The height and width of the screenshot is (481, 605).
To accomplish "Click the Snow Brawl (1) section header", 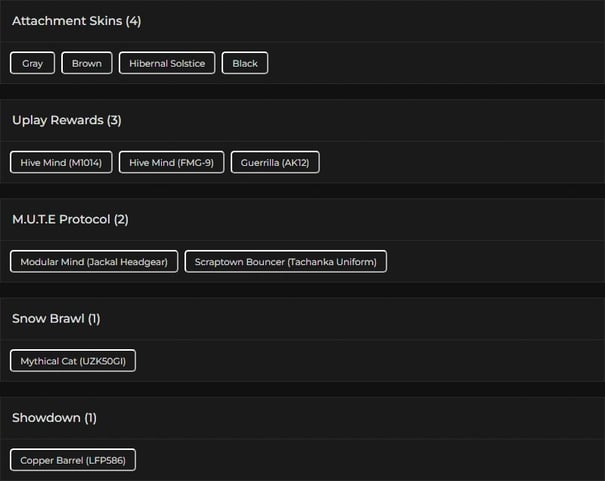I will (57, 318).
